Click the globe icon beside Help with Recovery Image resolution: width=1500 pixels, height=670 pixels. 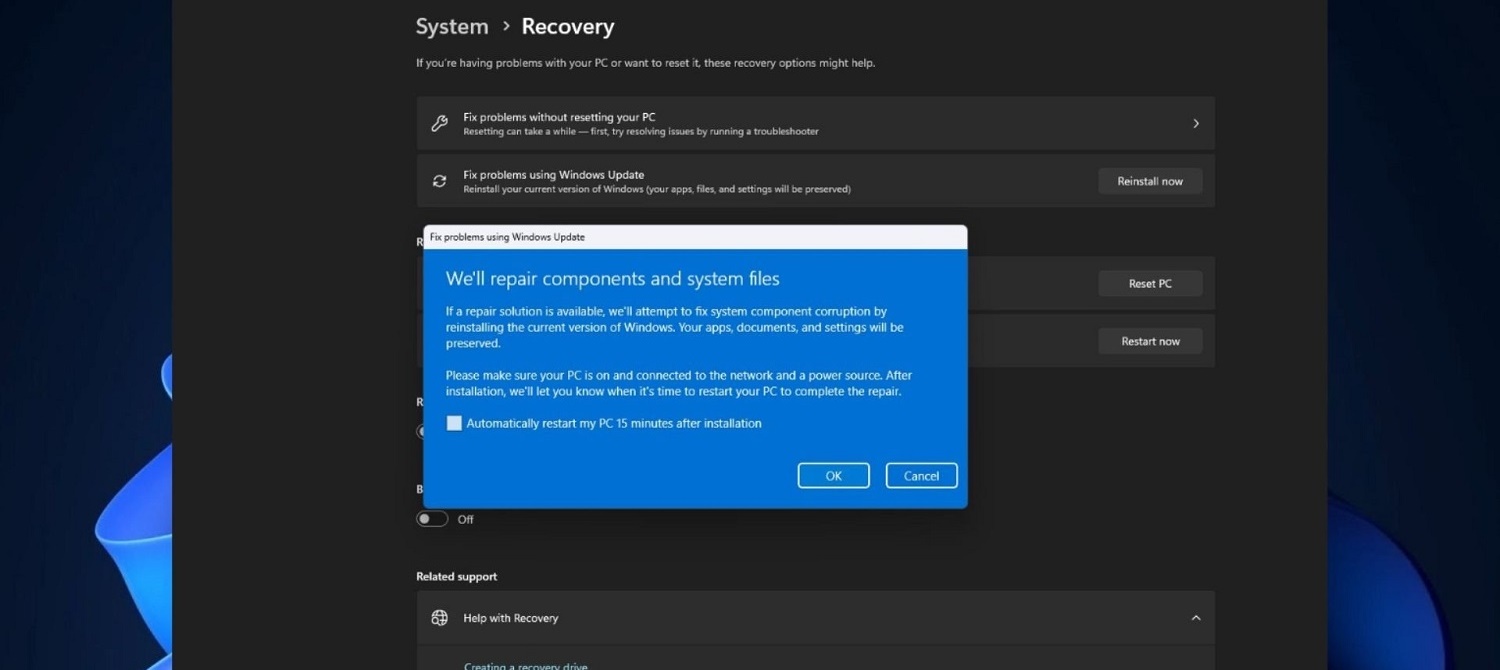click(x=439, y=617)
